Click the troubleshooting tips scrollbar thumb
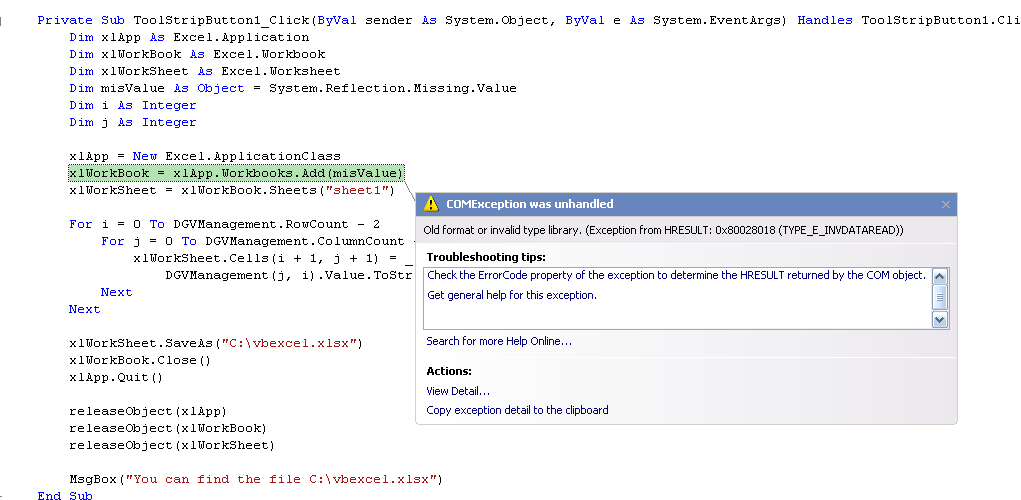Screen dimensions: 1021x500 coord(940,298)
